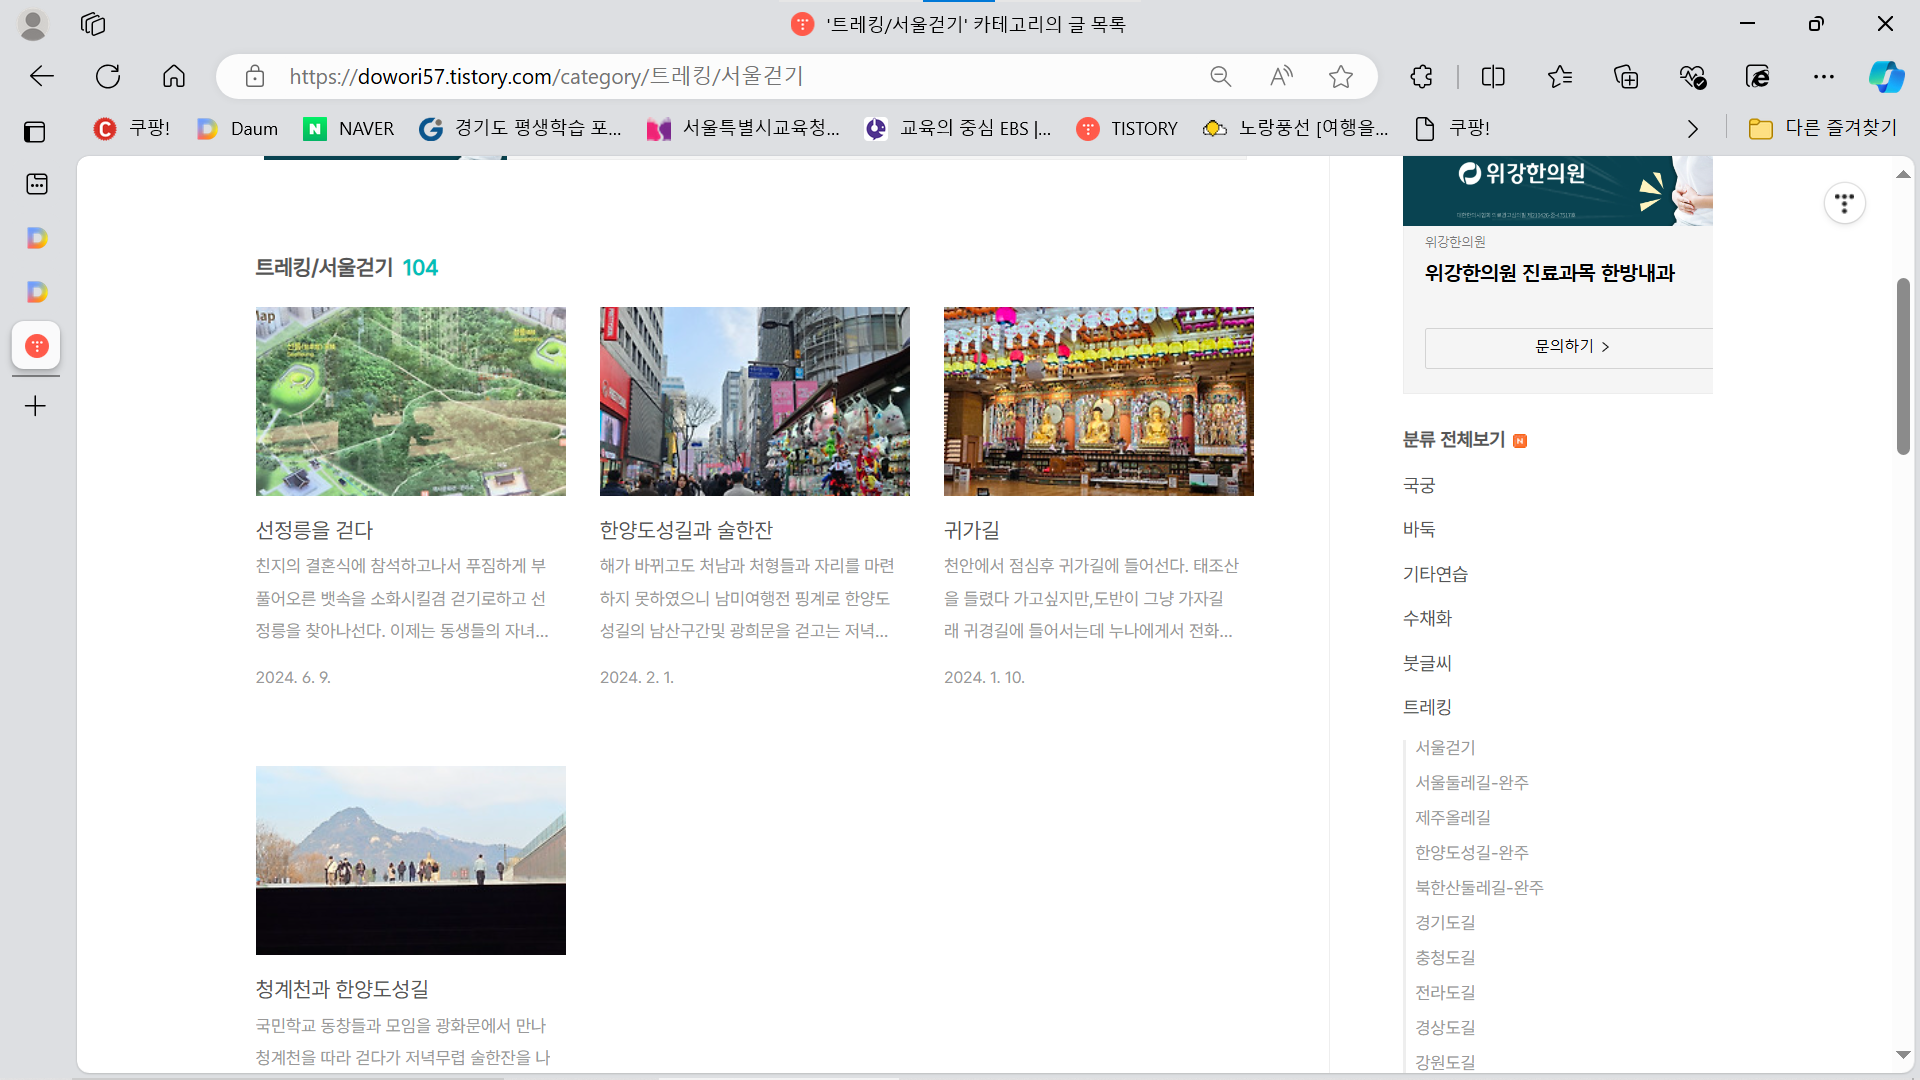Open the NAVER bookmark
The width and height of the screenshot is (1920, 1080).
click(x=349, y=128)
